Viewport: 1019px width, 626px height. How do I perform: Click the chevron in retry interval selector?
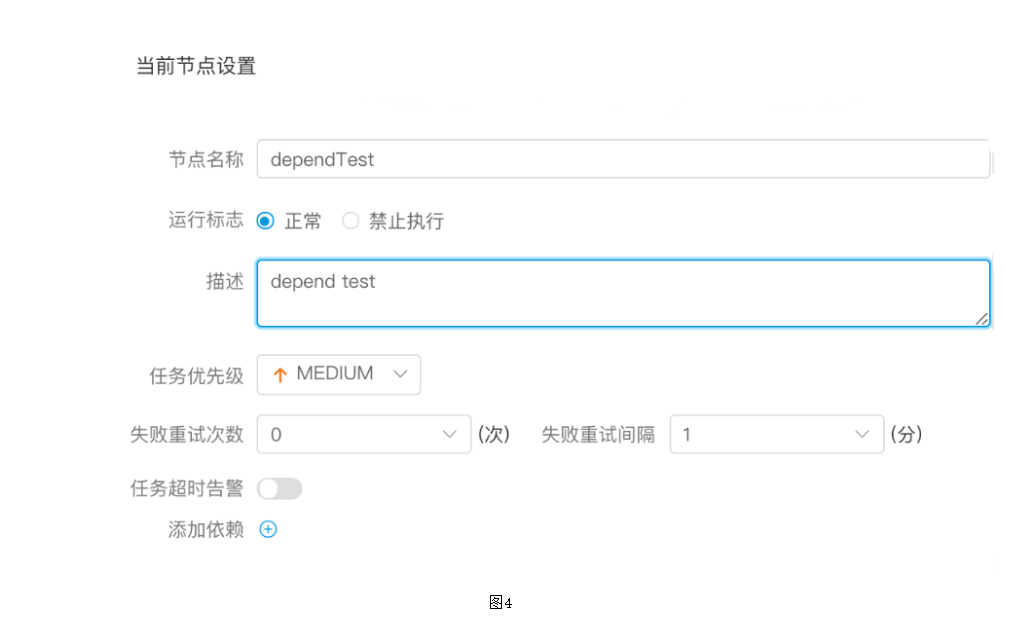(x=862, y=434)
